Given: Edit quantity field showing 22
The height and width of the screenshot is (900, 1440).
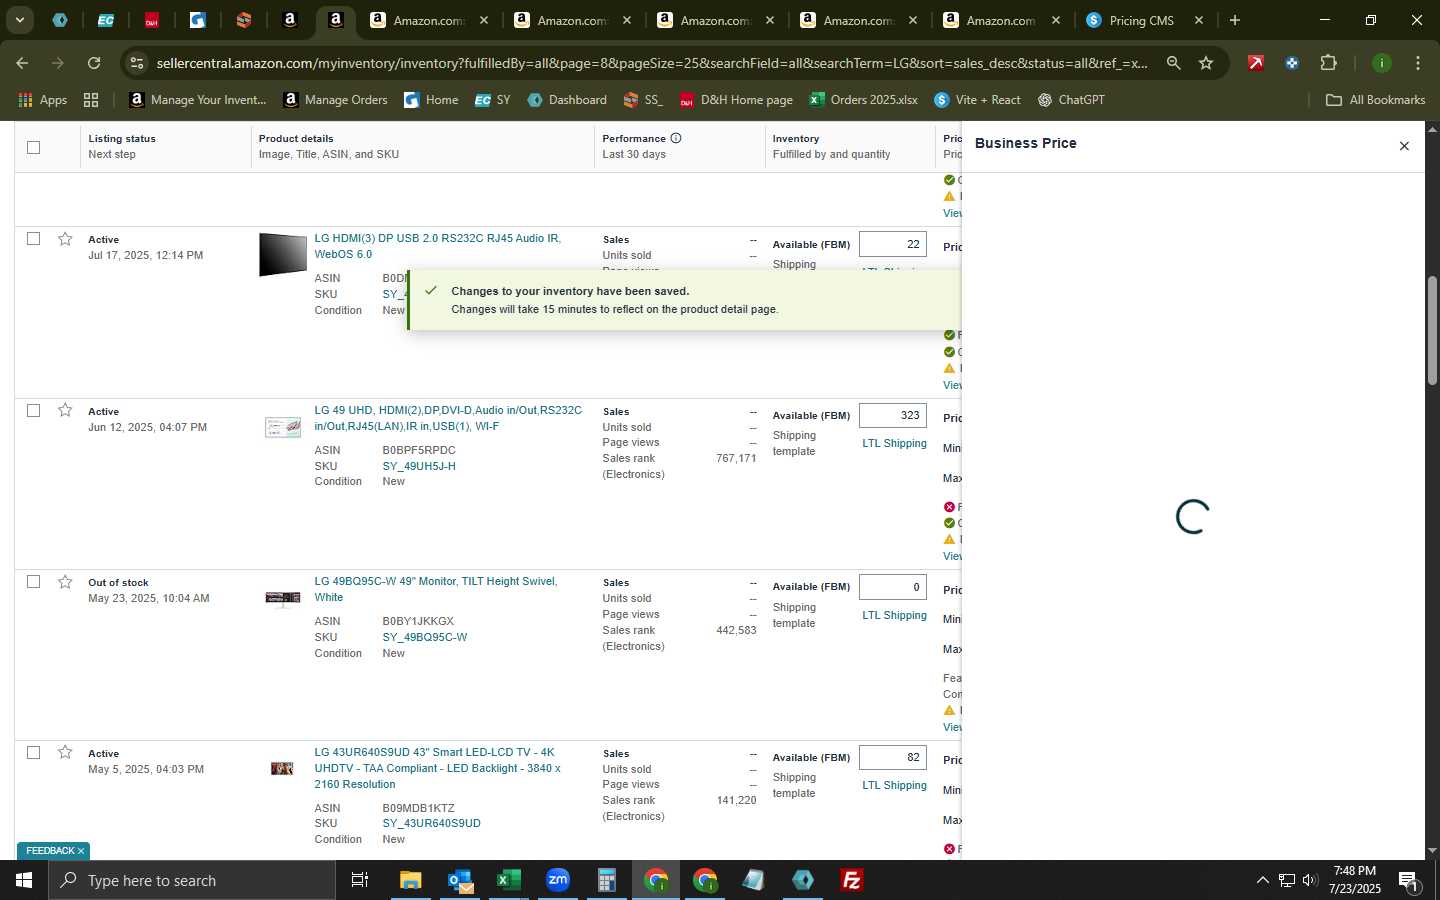Looking at the screenshot, I should pos(893,244).
